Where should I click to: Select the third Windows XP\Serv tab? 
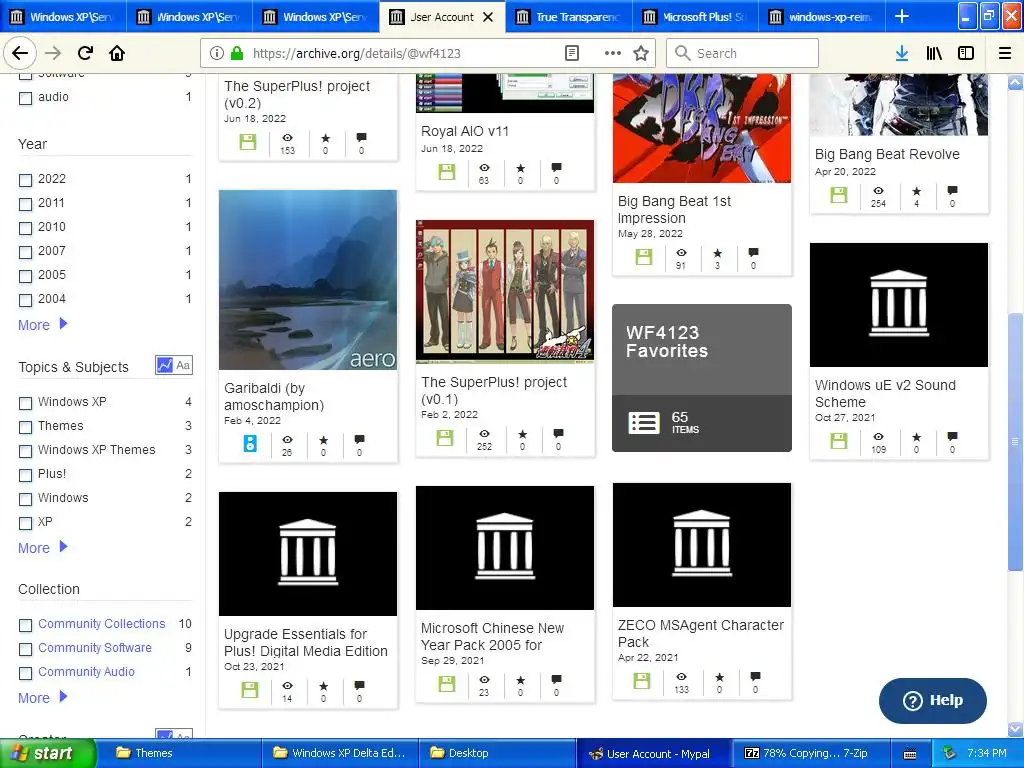(x=315, y=16)
